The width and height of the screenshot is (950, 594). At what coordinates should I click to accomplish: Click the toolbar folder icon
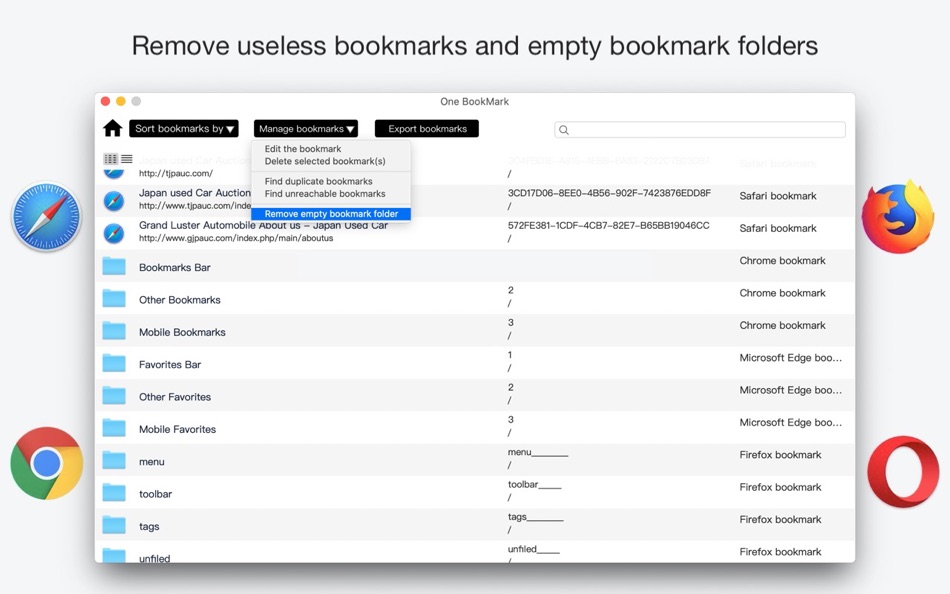click(x=114, y=493)
